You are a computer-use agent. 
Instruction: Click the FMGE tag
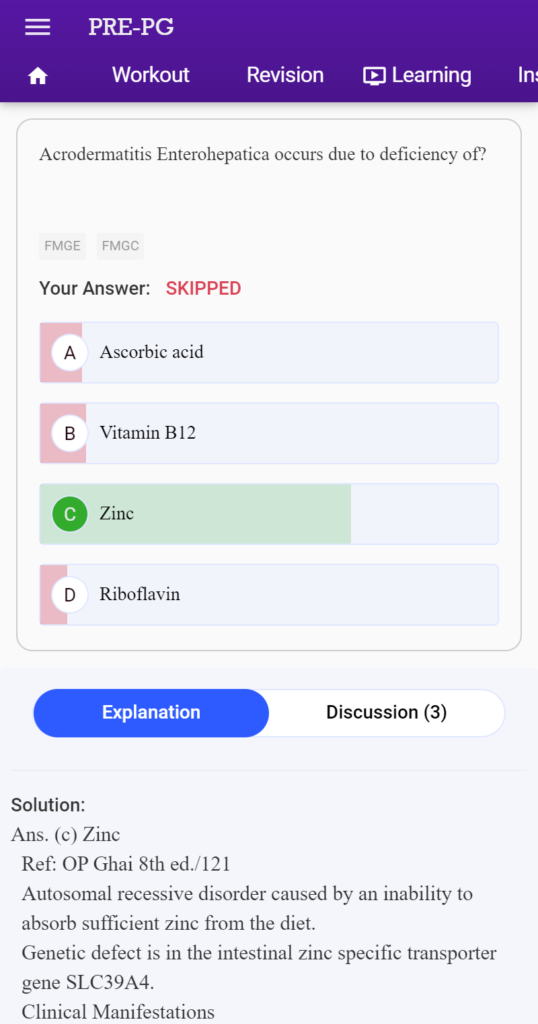(63, 246)
